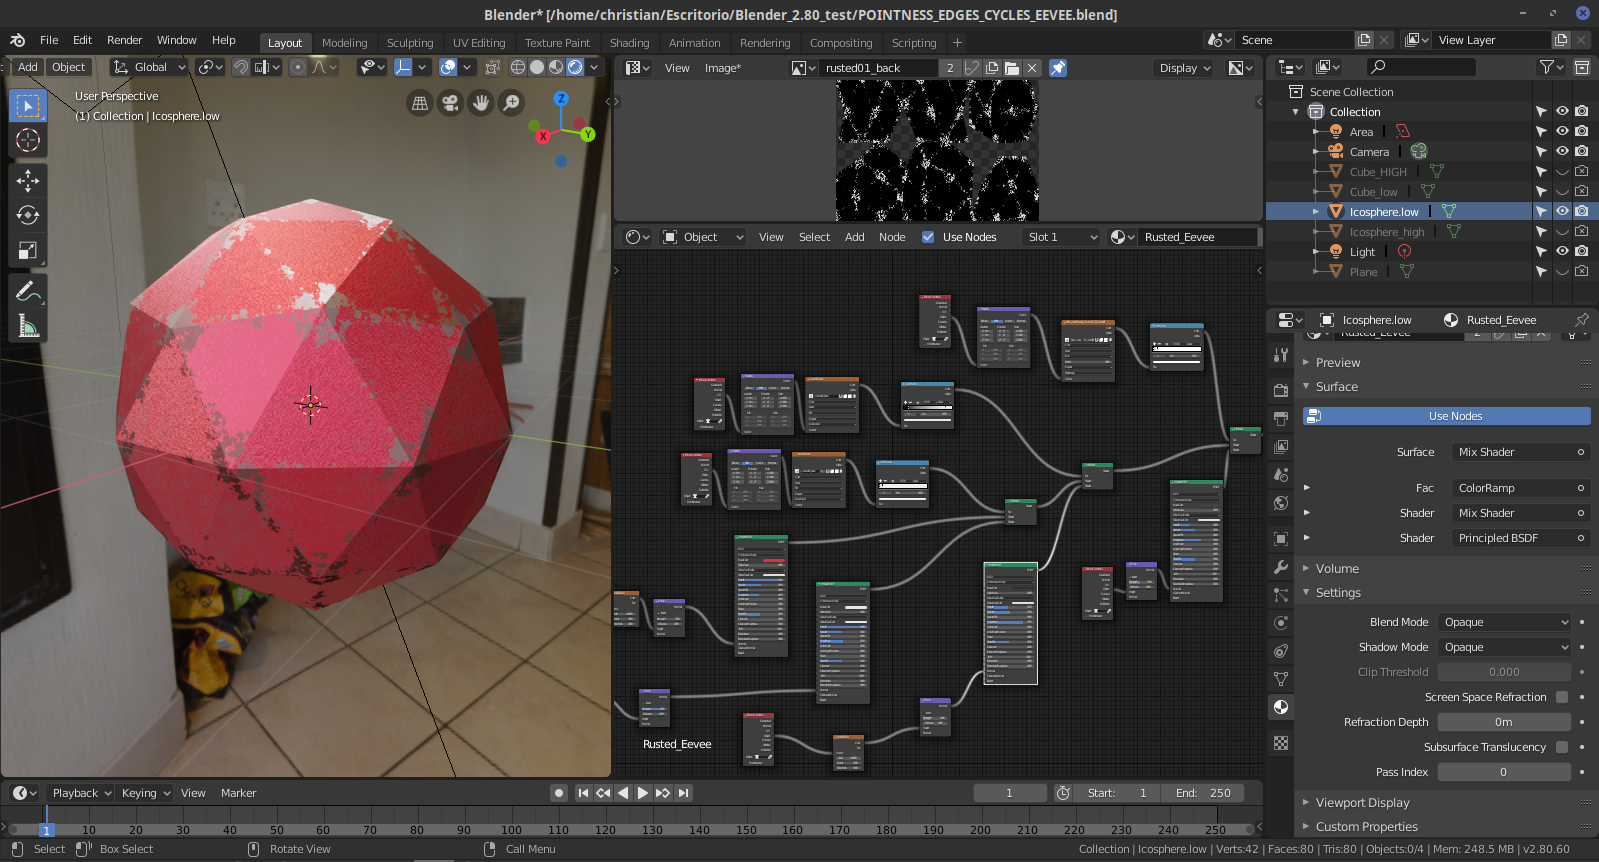Image resolution: width=1599 pixels, height=862 pixels.
Task: Select the Cursor tool in viewport toolbar
Action: click(x=28, y=140)
